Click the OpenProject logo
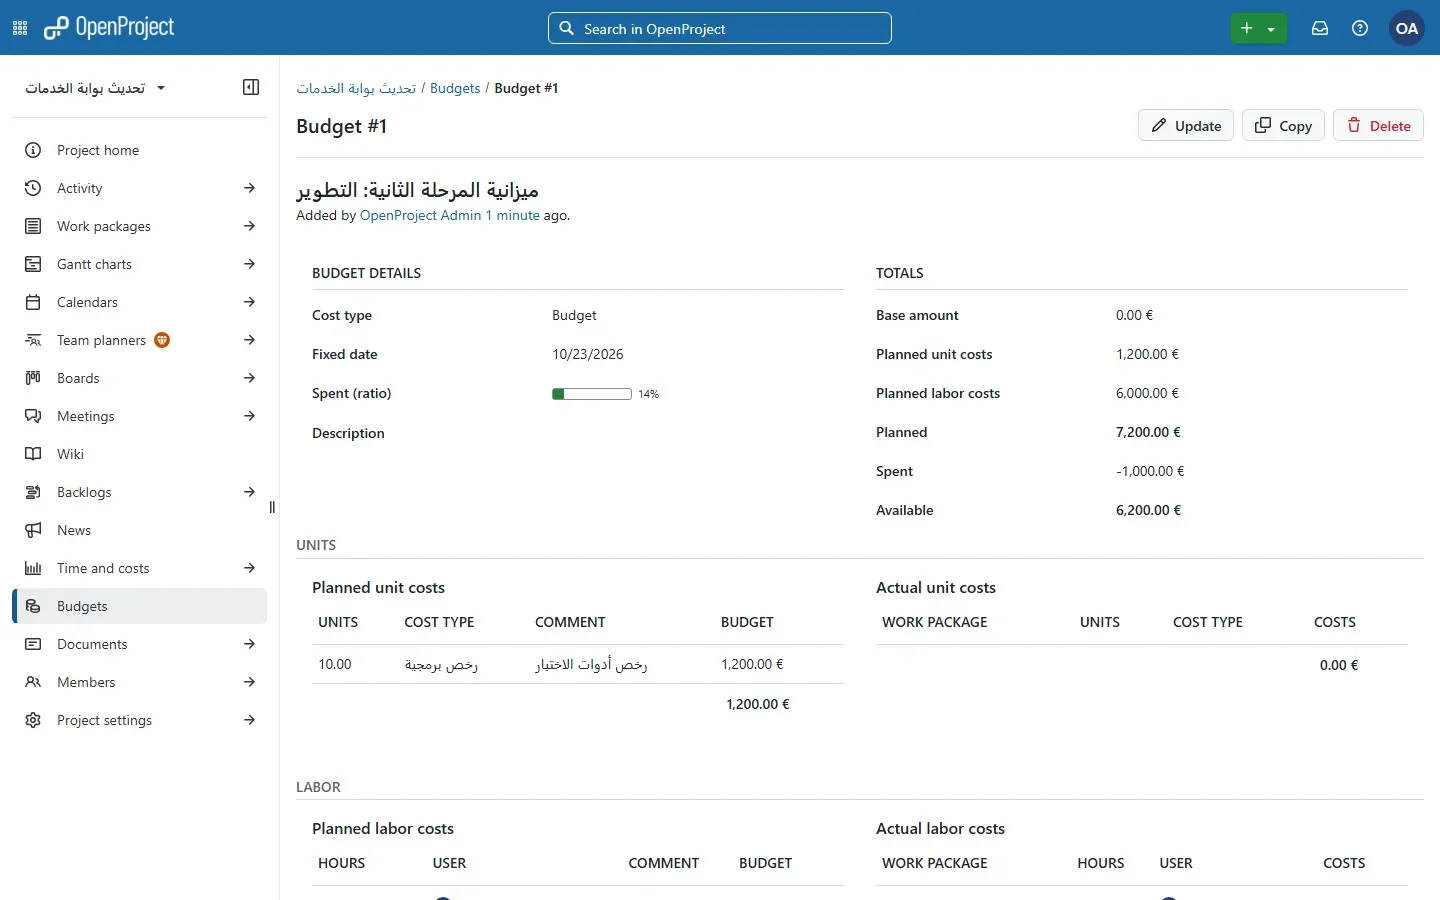Image resolution: width=1440 pixels, height=900 pixels. pyautogui.click(x=109, y=28)
